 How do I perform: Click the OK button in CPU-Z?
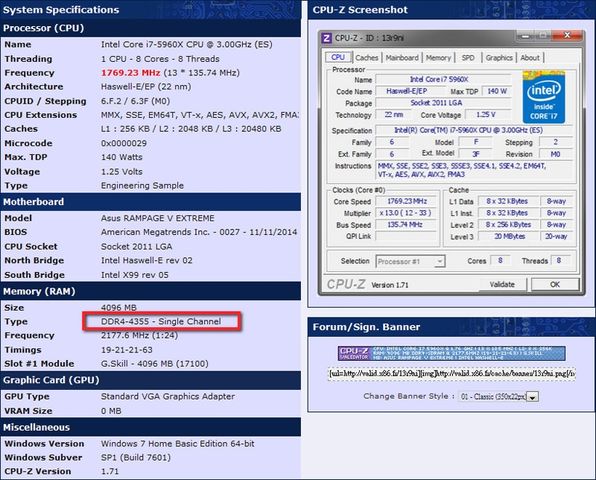[x=555, y=284]
